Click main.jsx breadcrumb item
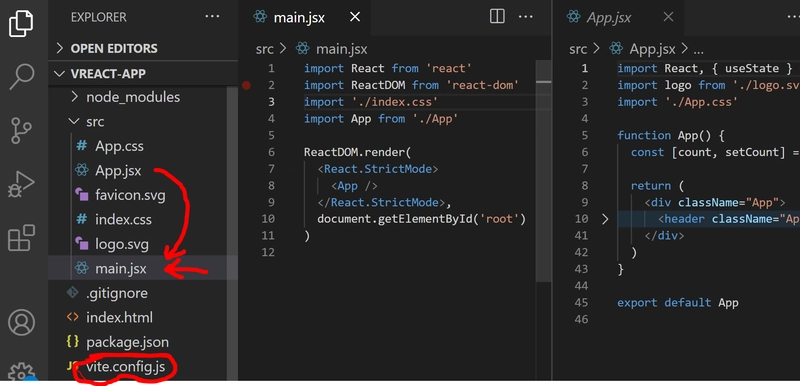The image size is (800, 386). click(341, 49)
